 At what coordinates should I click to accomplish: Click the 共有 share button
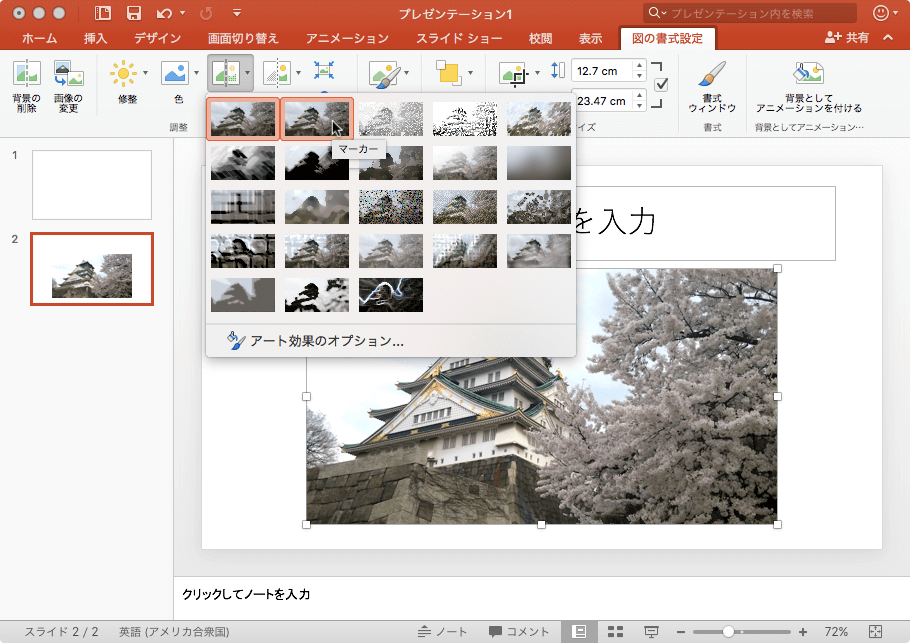pyautogui.click(x=847, y=38)
